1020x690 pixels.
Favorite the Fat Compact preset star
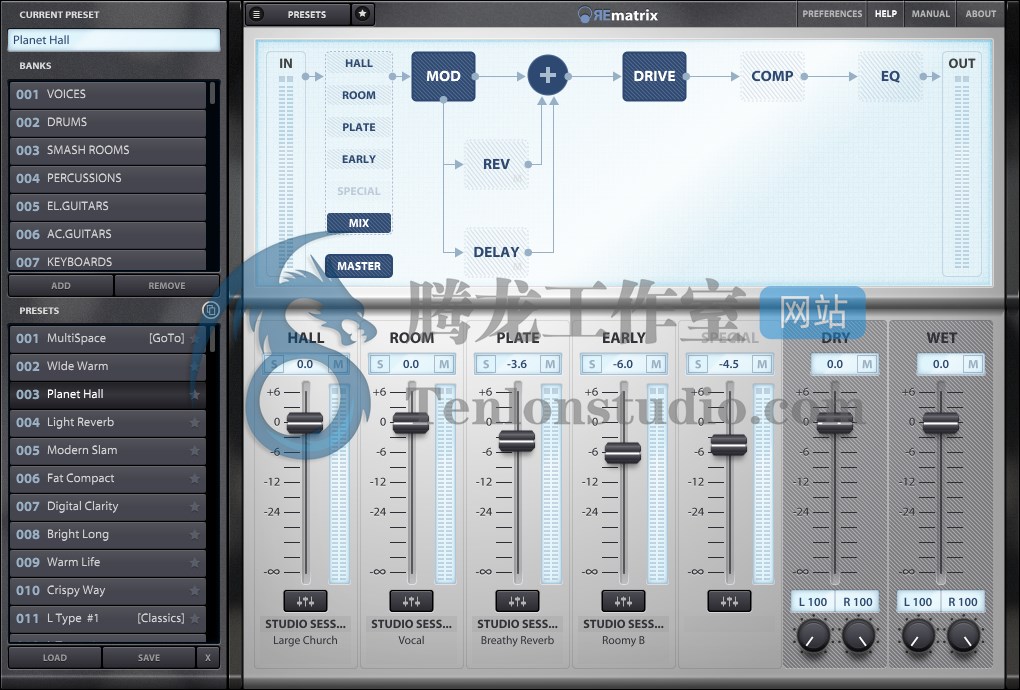click(195, 479)
